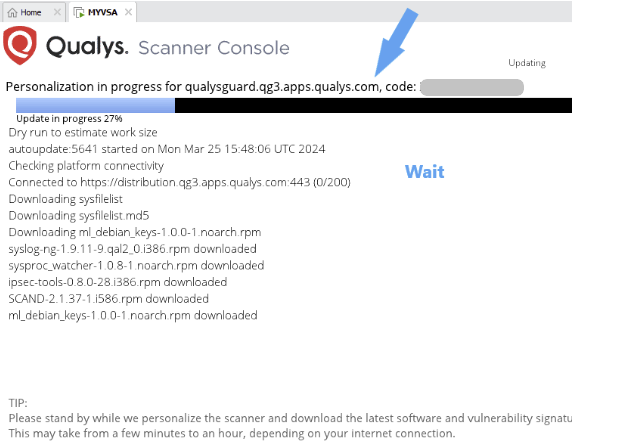Click the Home house icon
620x446 pixels.
12,13
